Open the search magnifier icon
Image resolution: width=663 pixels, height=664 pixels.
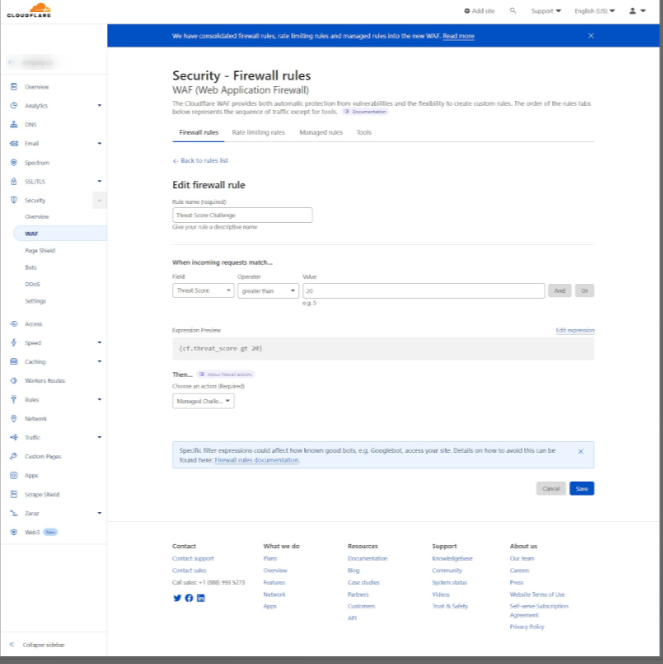point(513,11)
